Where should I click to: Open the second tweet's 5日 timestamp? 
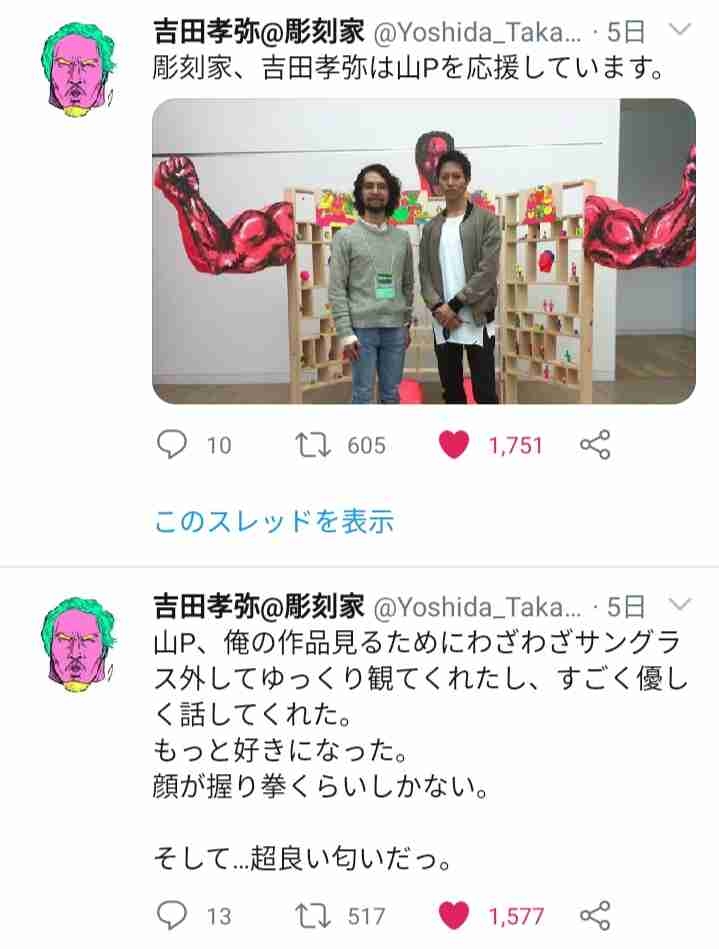(x=626, y=606)
